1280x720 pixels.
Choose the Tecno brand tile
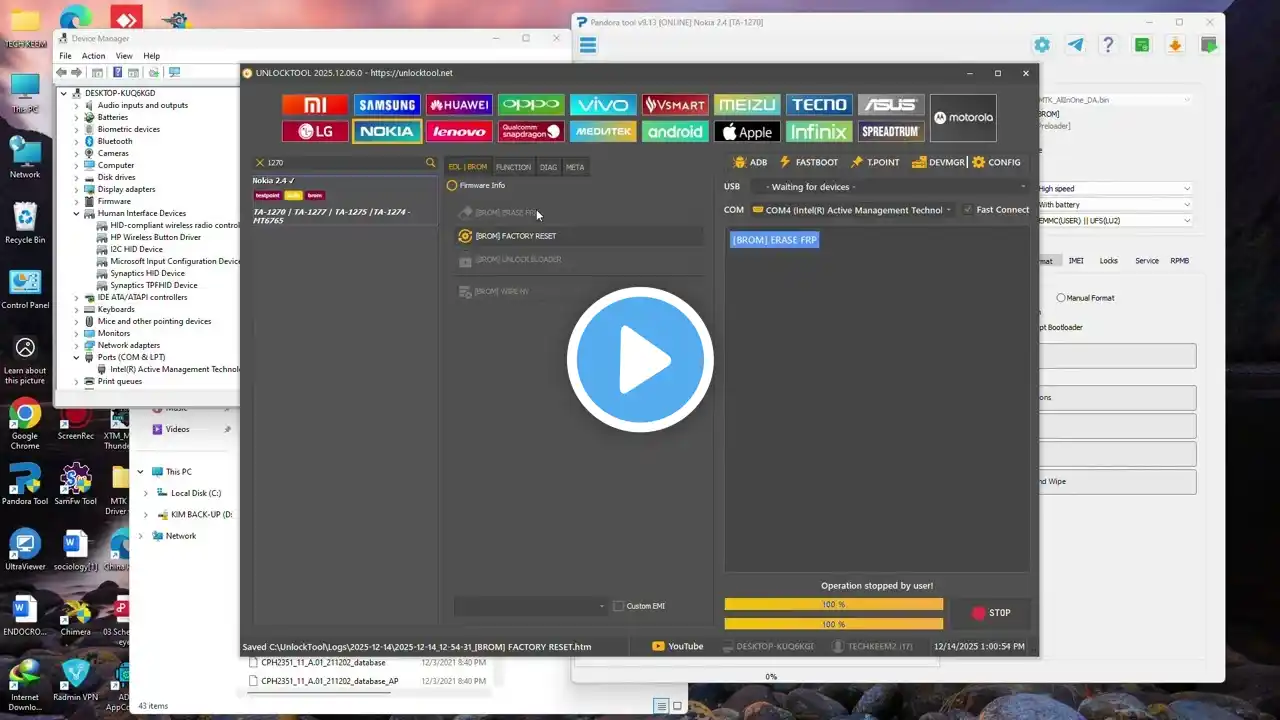tap(819, 105)
